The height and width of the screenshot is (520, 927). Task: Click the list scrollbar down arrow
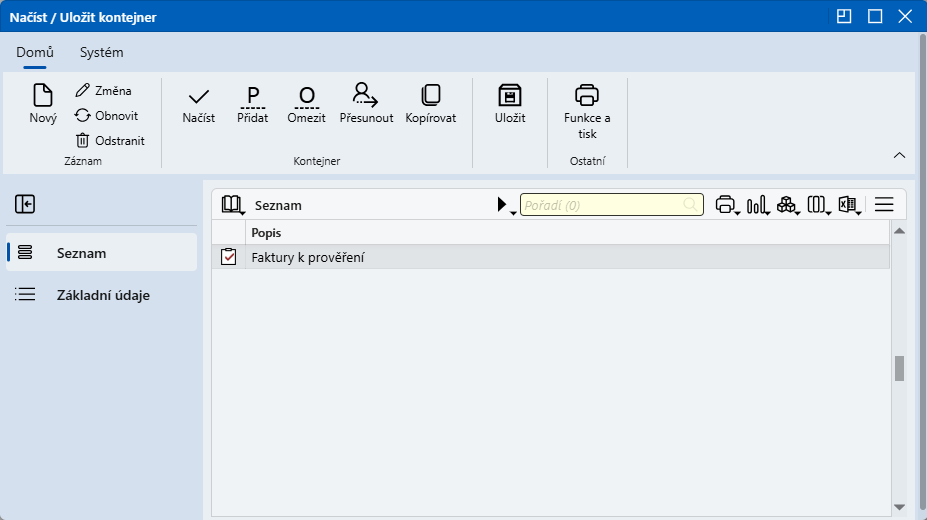point(899,507)
